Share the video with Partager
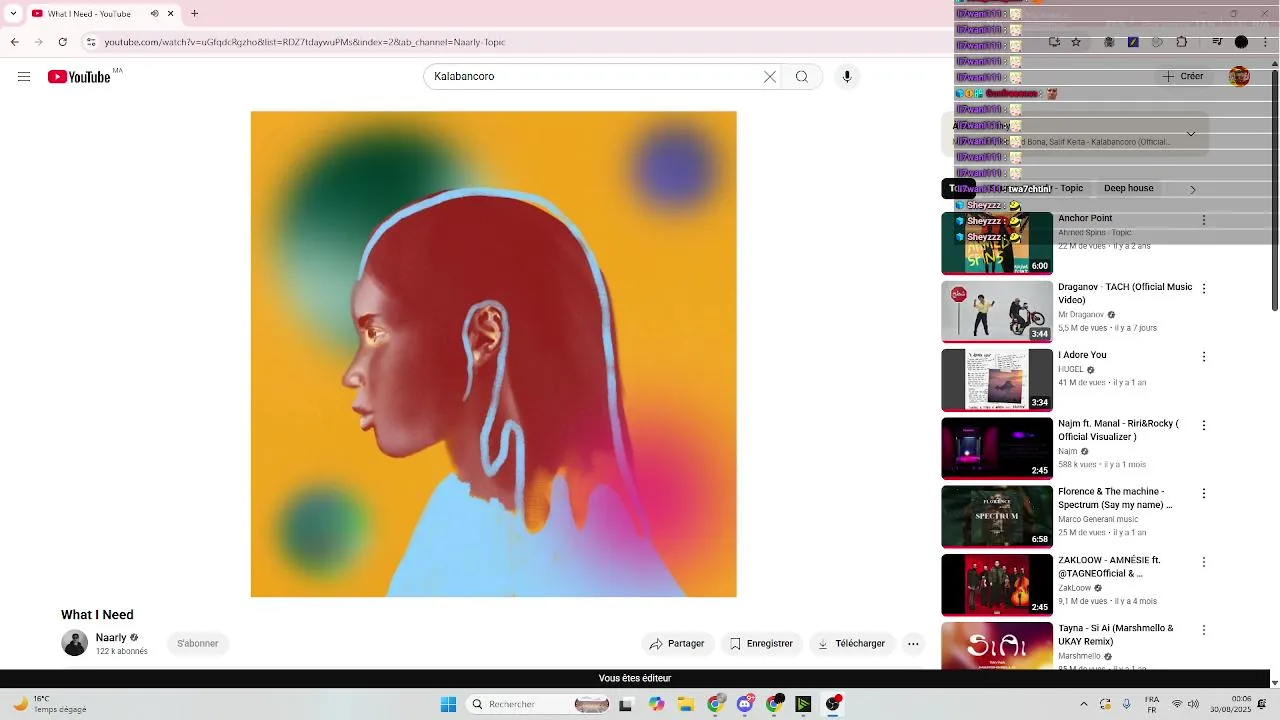The height and width of the screenshot is (720, 1280). 677,644
